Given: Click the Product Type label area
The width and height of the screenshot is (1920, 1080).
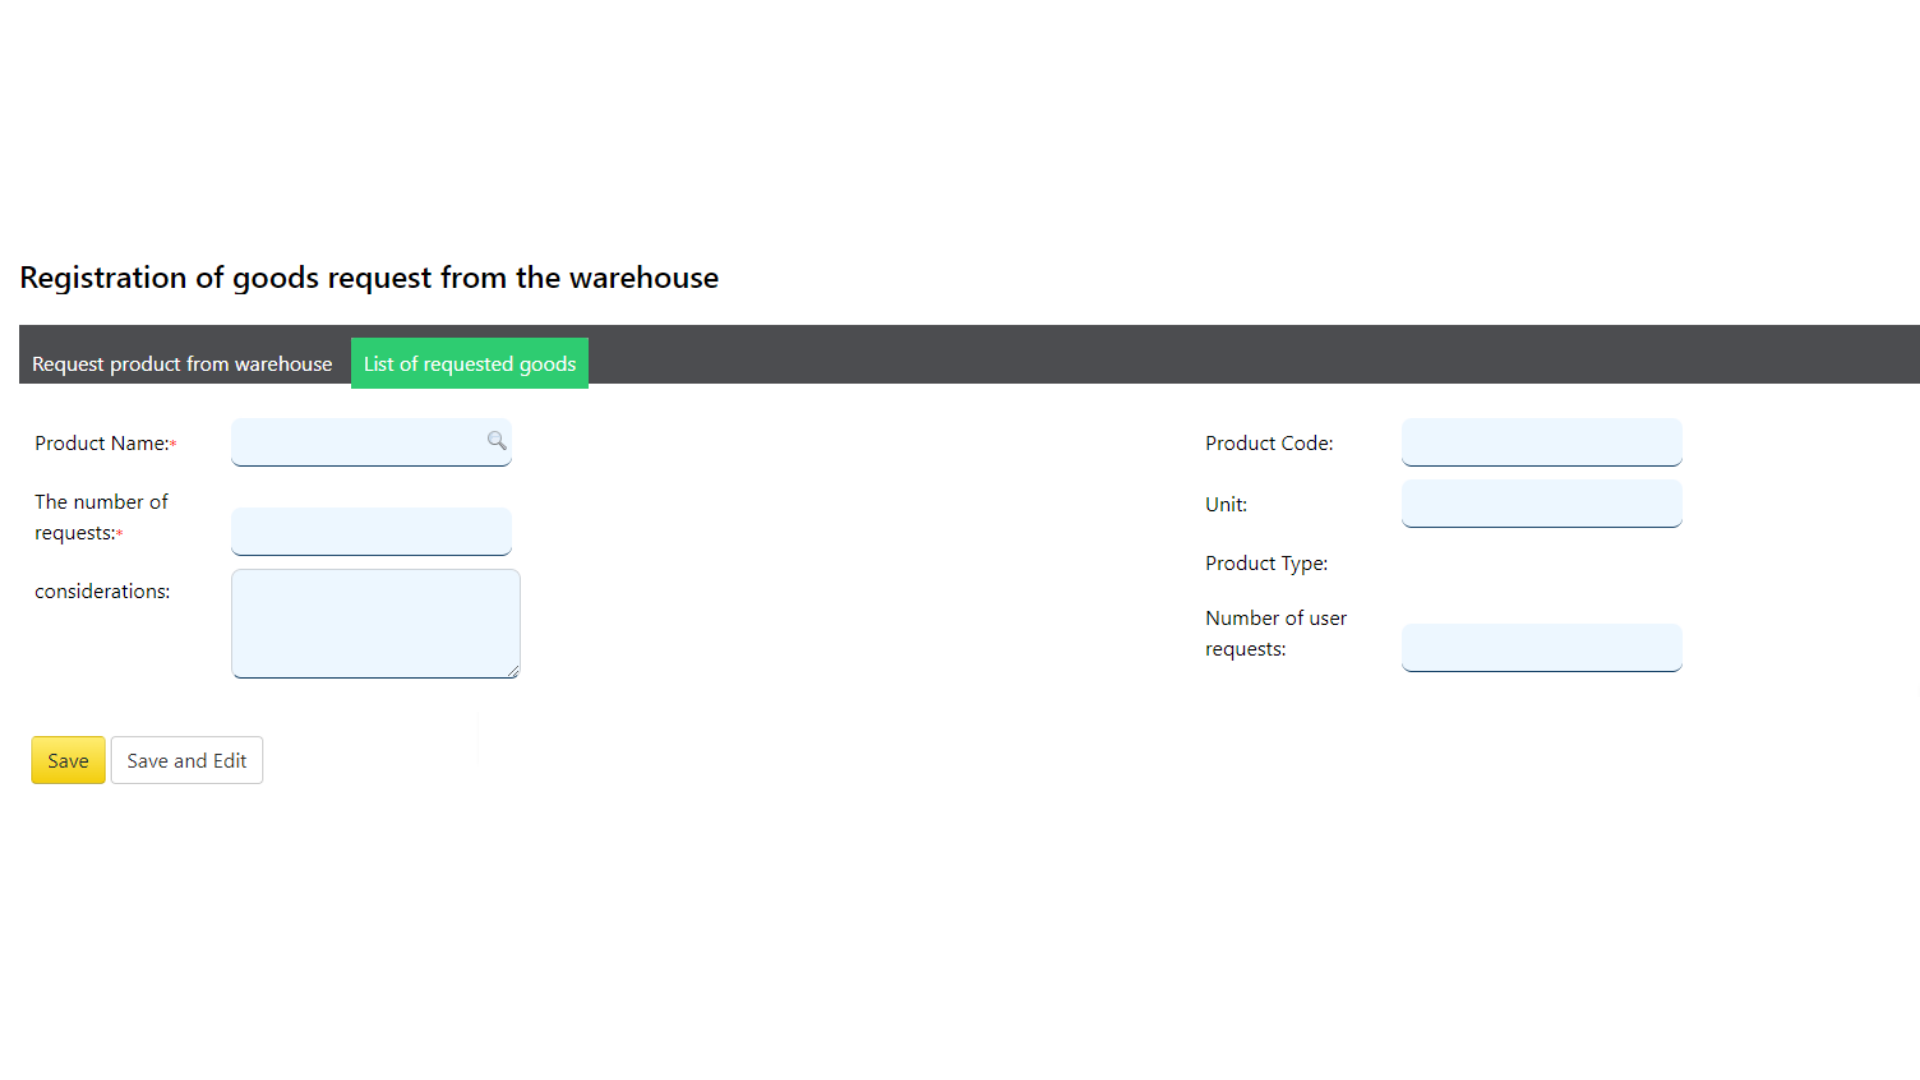Looking at the screenshot, I should pyautogui.click(x=1265, y=563).
